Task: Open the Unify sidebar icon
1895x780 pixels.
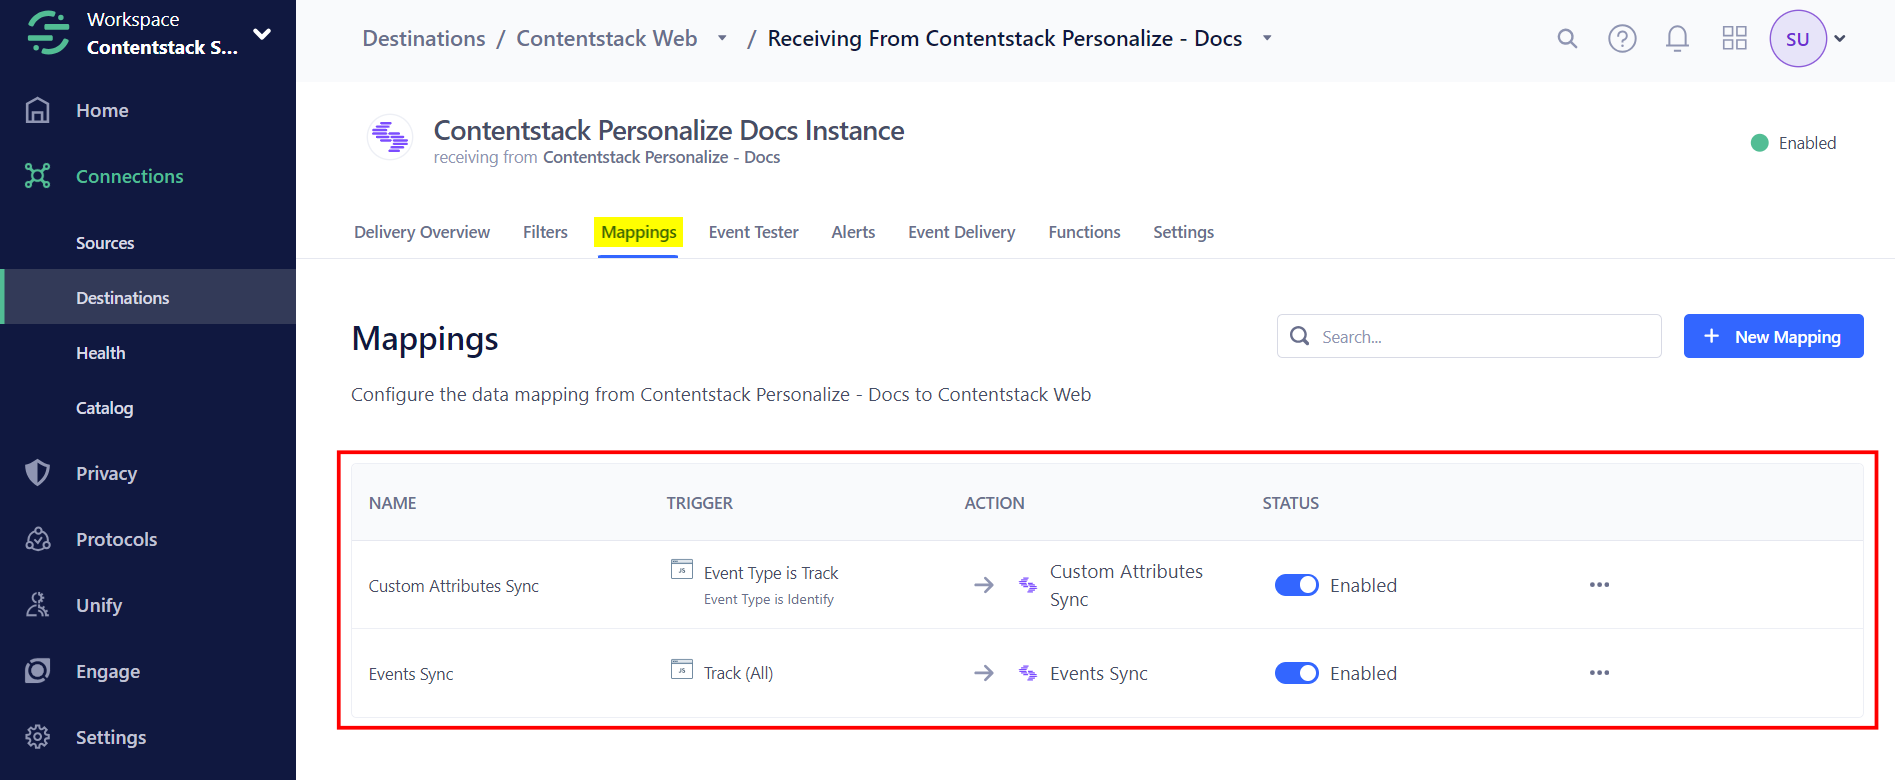Action: click(x=37, y=605)
